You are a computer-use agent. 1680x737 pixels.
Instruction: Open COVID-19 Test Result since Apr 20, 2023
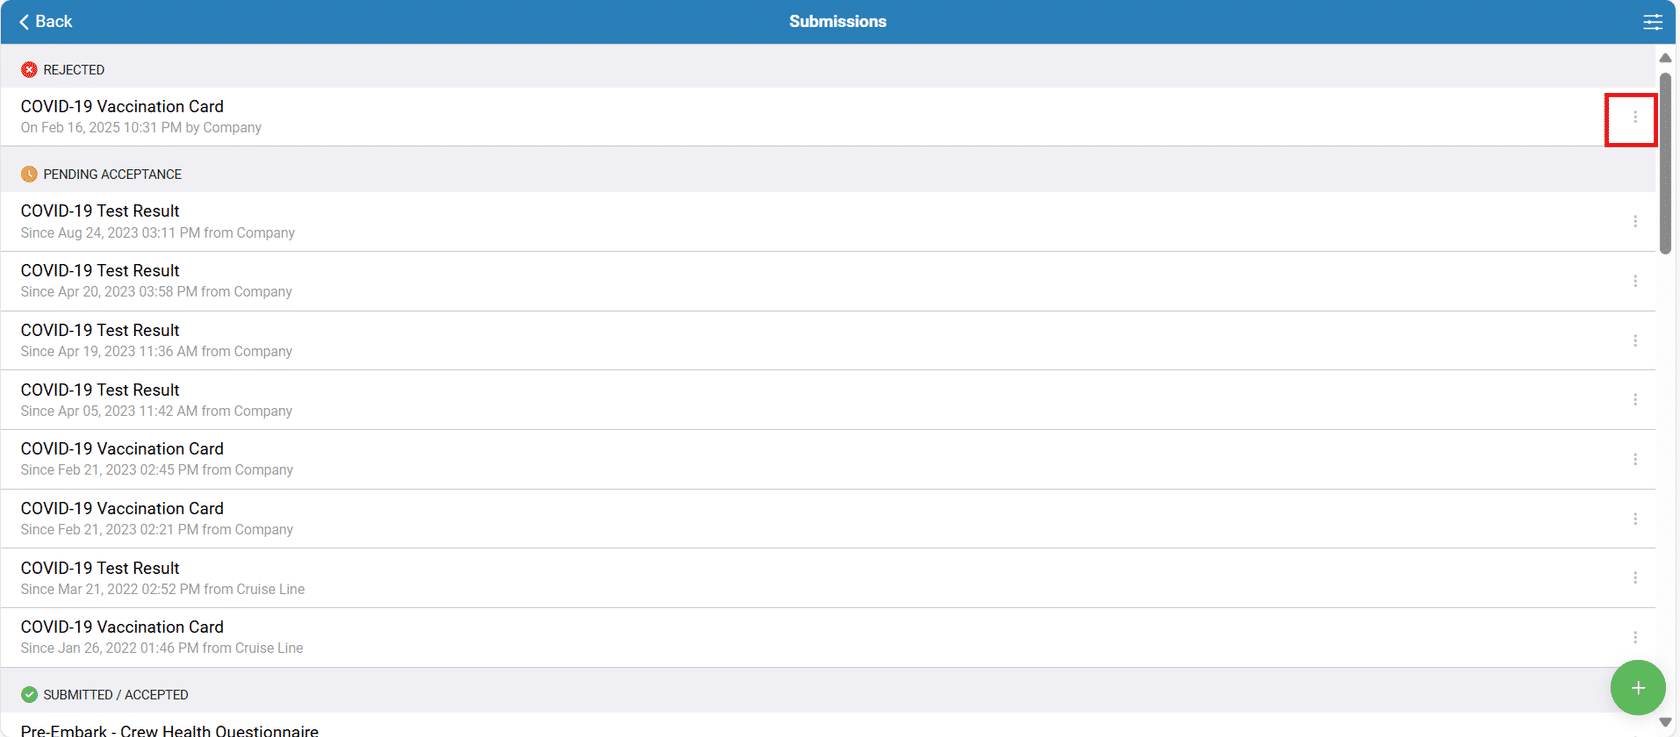[828, 281]
